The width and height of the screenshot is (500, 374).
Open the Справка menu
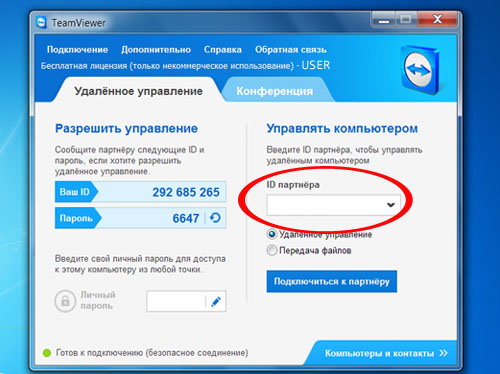point(223,50)
